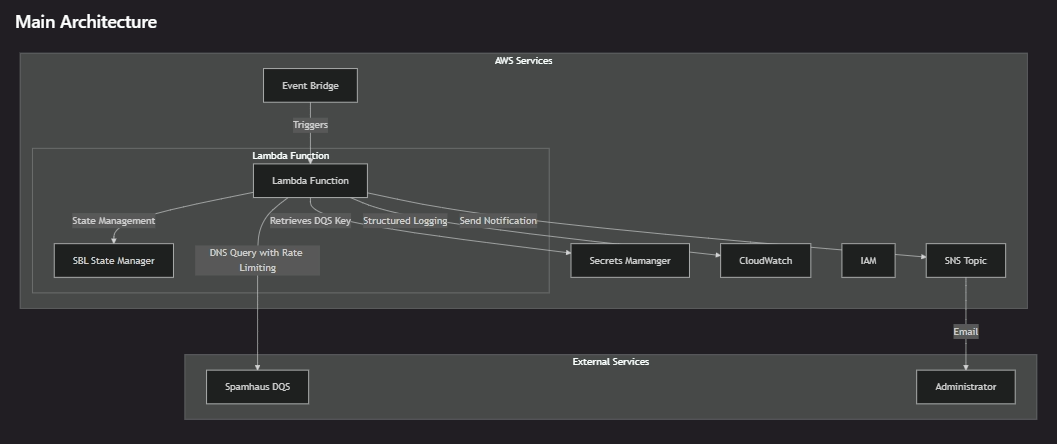Image resolution: width=1057 pixels, height=444 pixels.
Task: Select the DNS Query with Rate Limiting label
Action: tap(257, 260)
